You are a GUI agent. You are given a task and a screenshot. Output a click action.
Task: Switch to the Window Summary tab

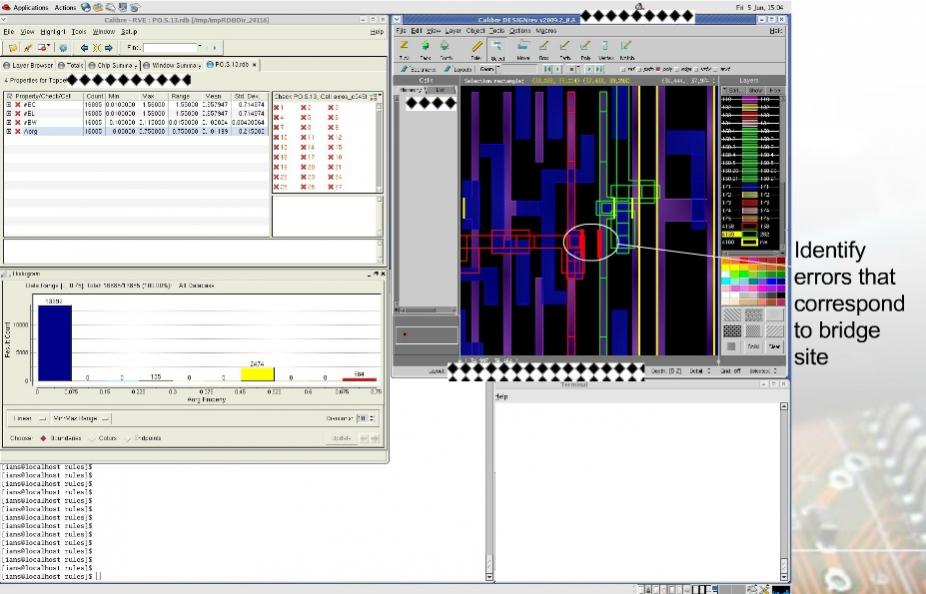(x=172, y=65)
